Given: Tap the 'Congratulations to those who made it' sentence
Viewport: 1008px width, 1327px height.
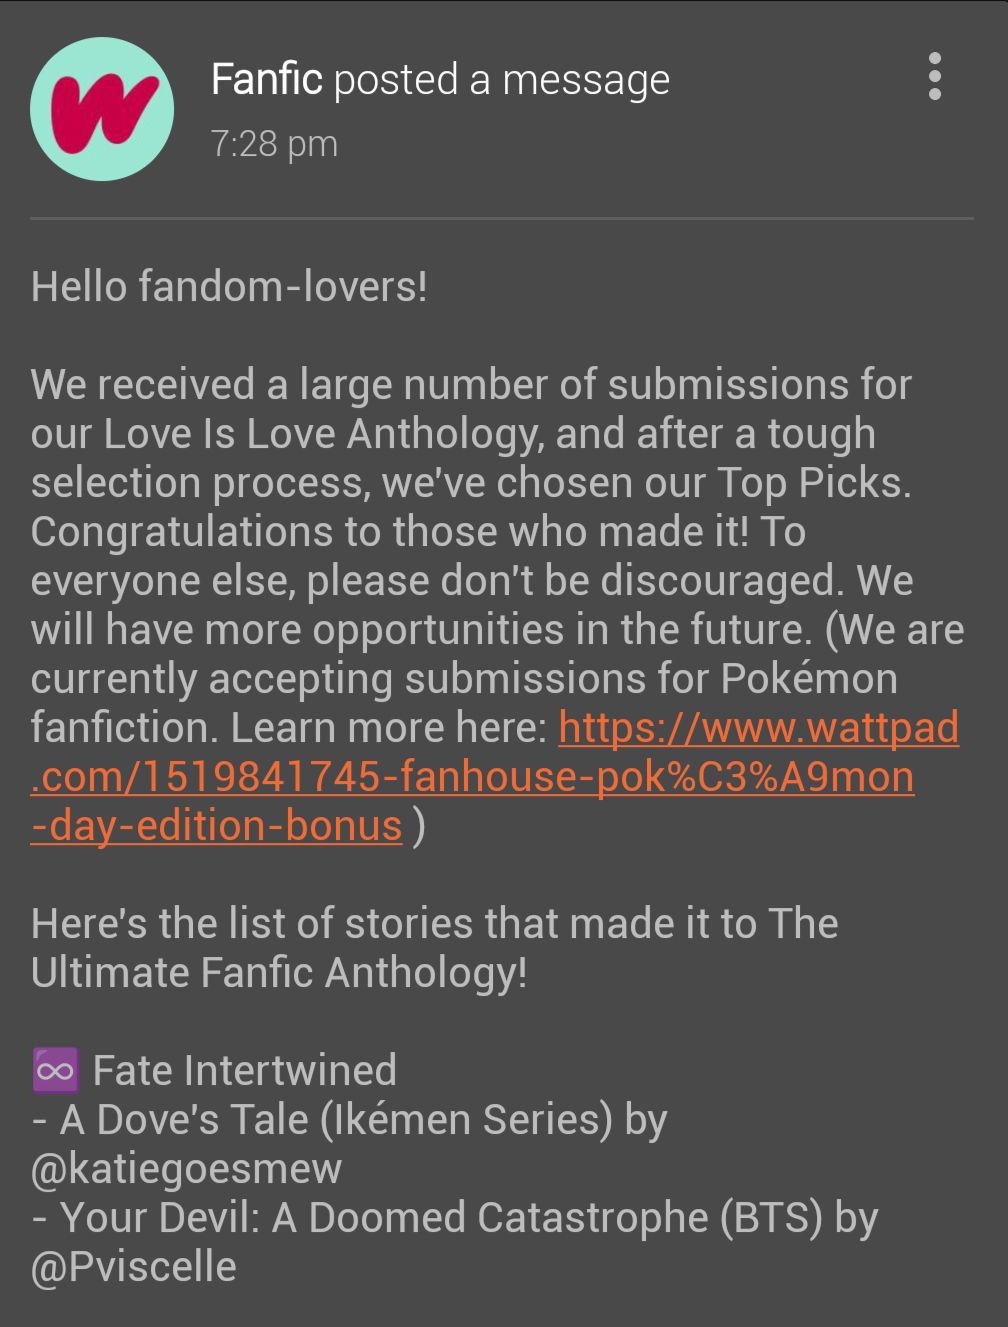Looking at the screenshot, I should 390,532.
